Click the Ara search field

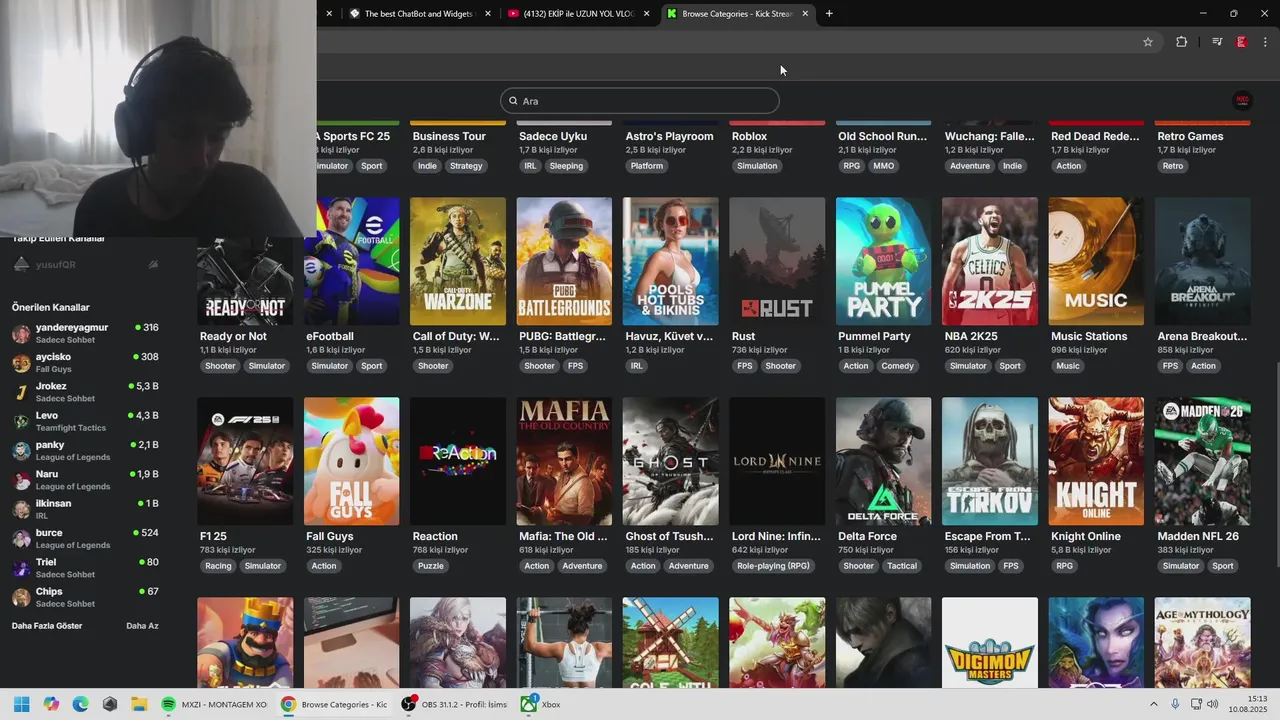[640, 101]
